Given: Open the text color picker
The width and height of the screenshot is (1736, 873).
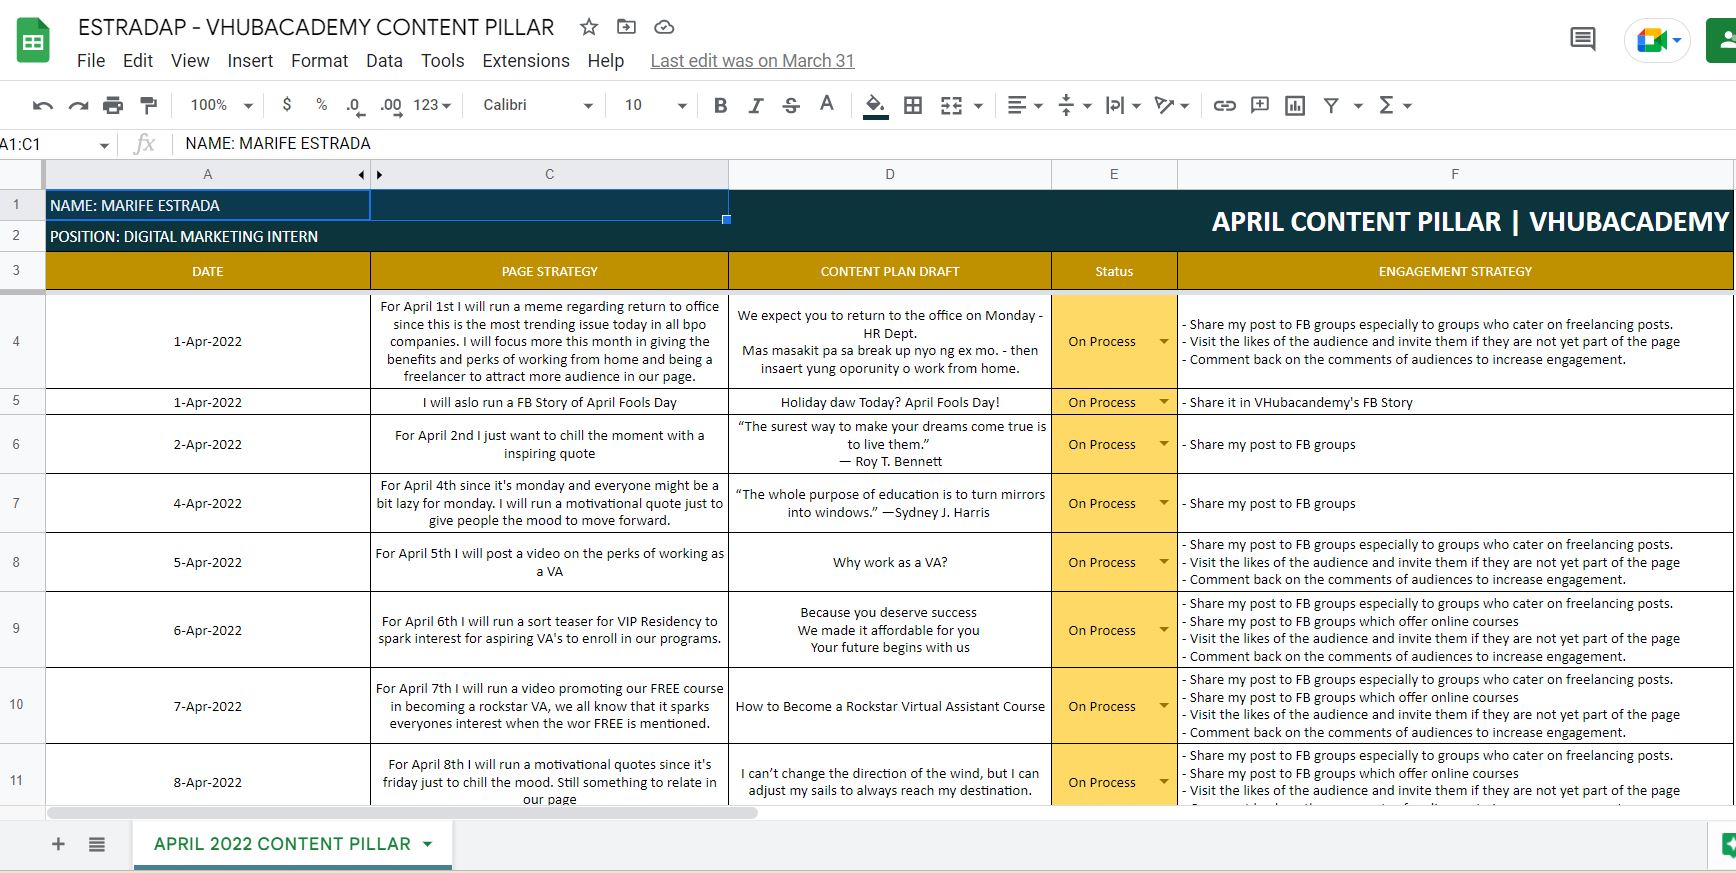Looking at the screenshot, I should 826,104.
